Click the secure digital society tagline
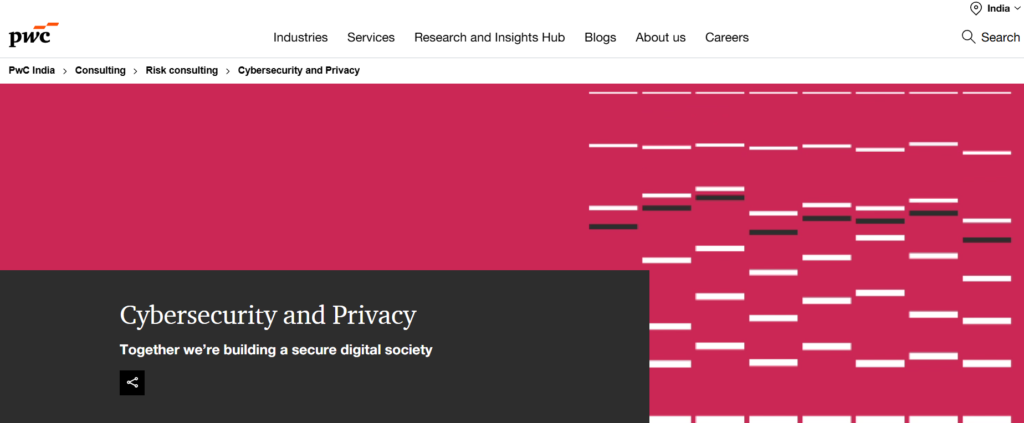Screen dimensions: 1024x423 [x=276, y=350]
